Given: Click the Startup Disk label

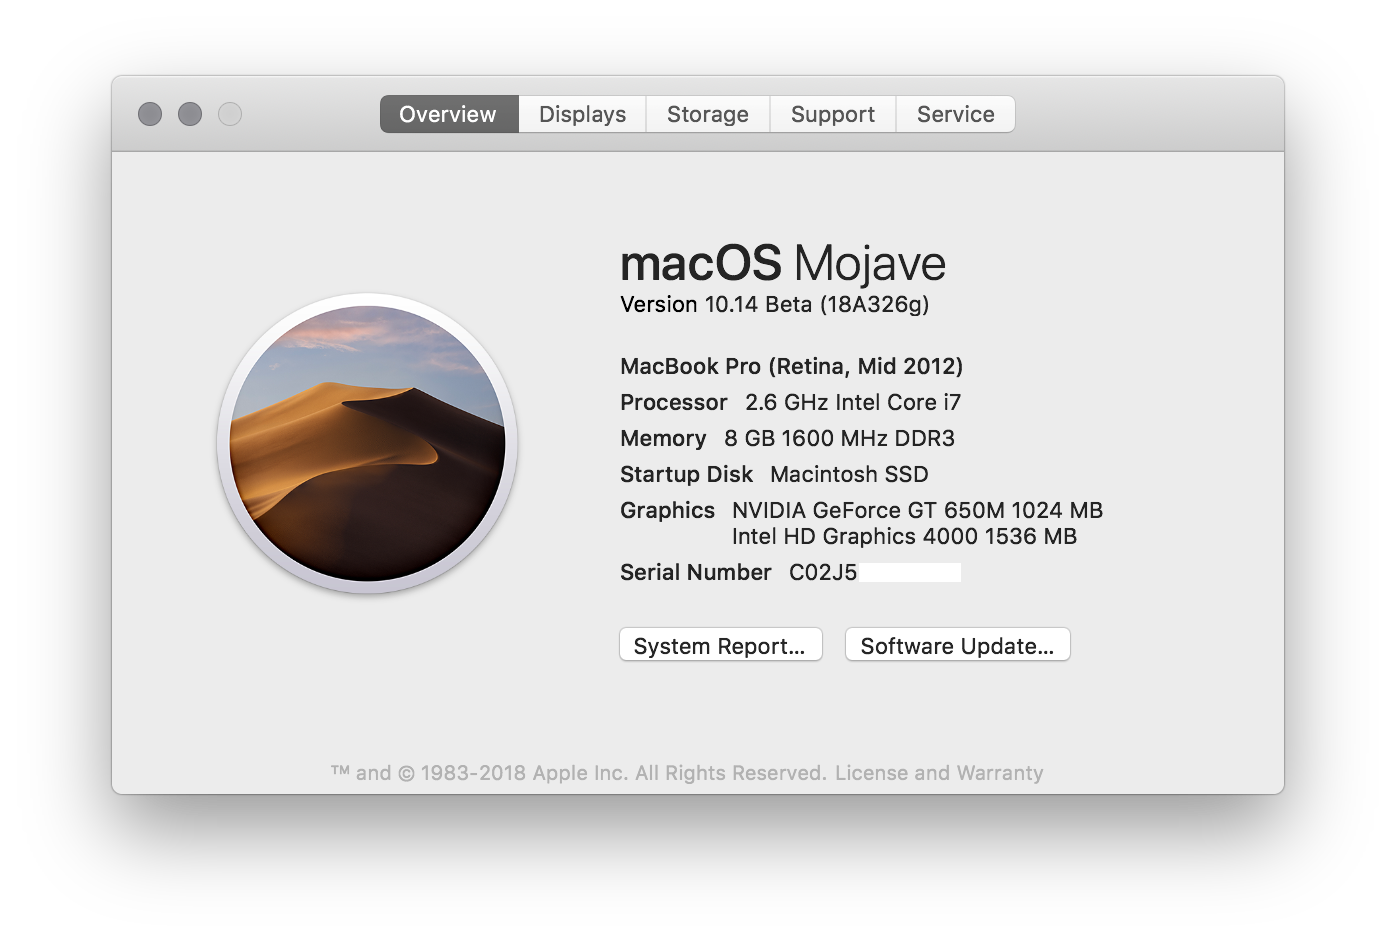Looking at the screenshot, I should point(687,474).
